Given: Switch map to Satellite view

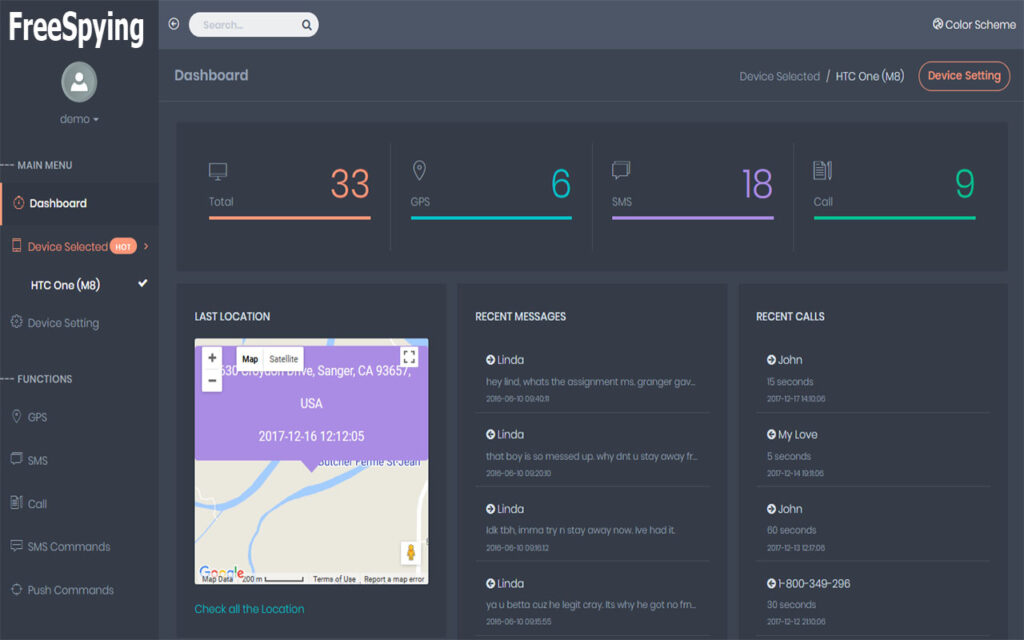Looking at the screenshot, I should (284, 359).
